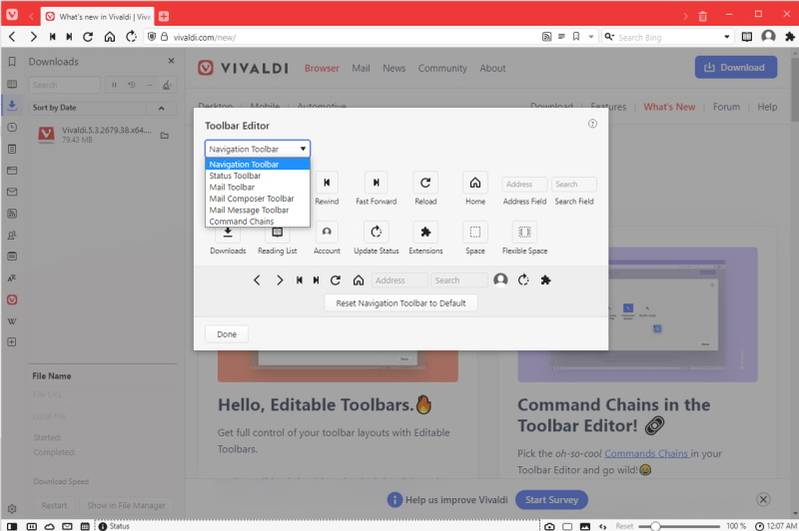
Task: Toggle images with the status bar image icon
Action: coord(585,526)
